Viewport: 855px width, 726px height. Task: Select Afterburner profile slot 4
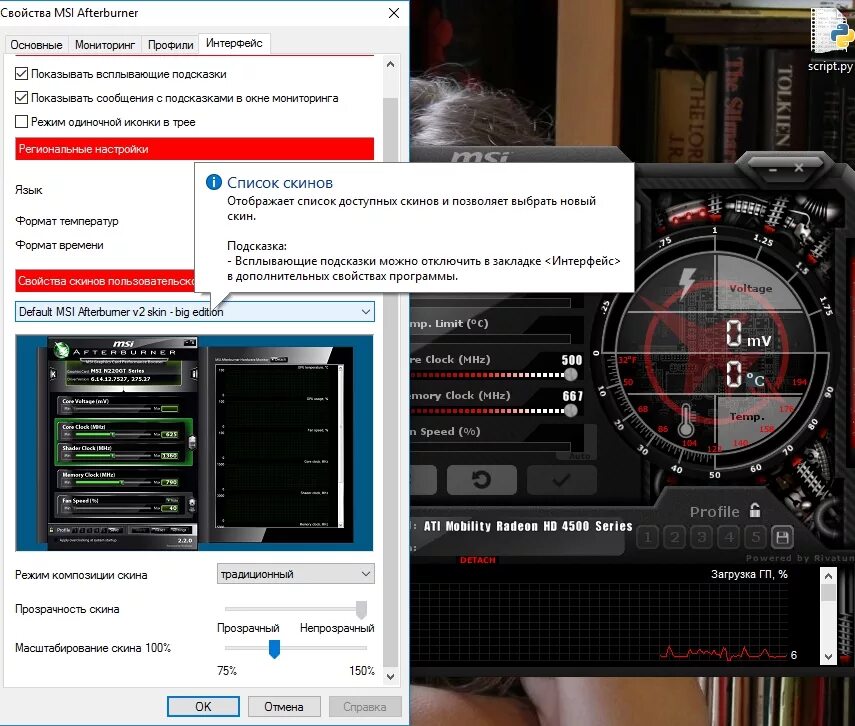[729, 538]
